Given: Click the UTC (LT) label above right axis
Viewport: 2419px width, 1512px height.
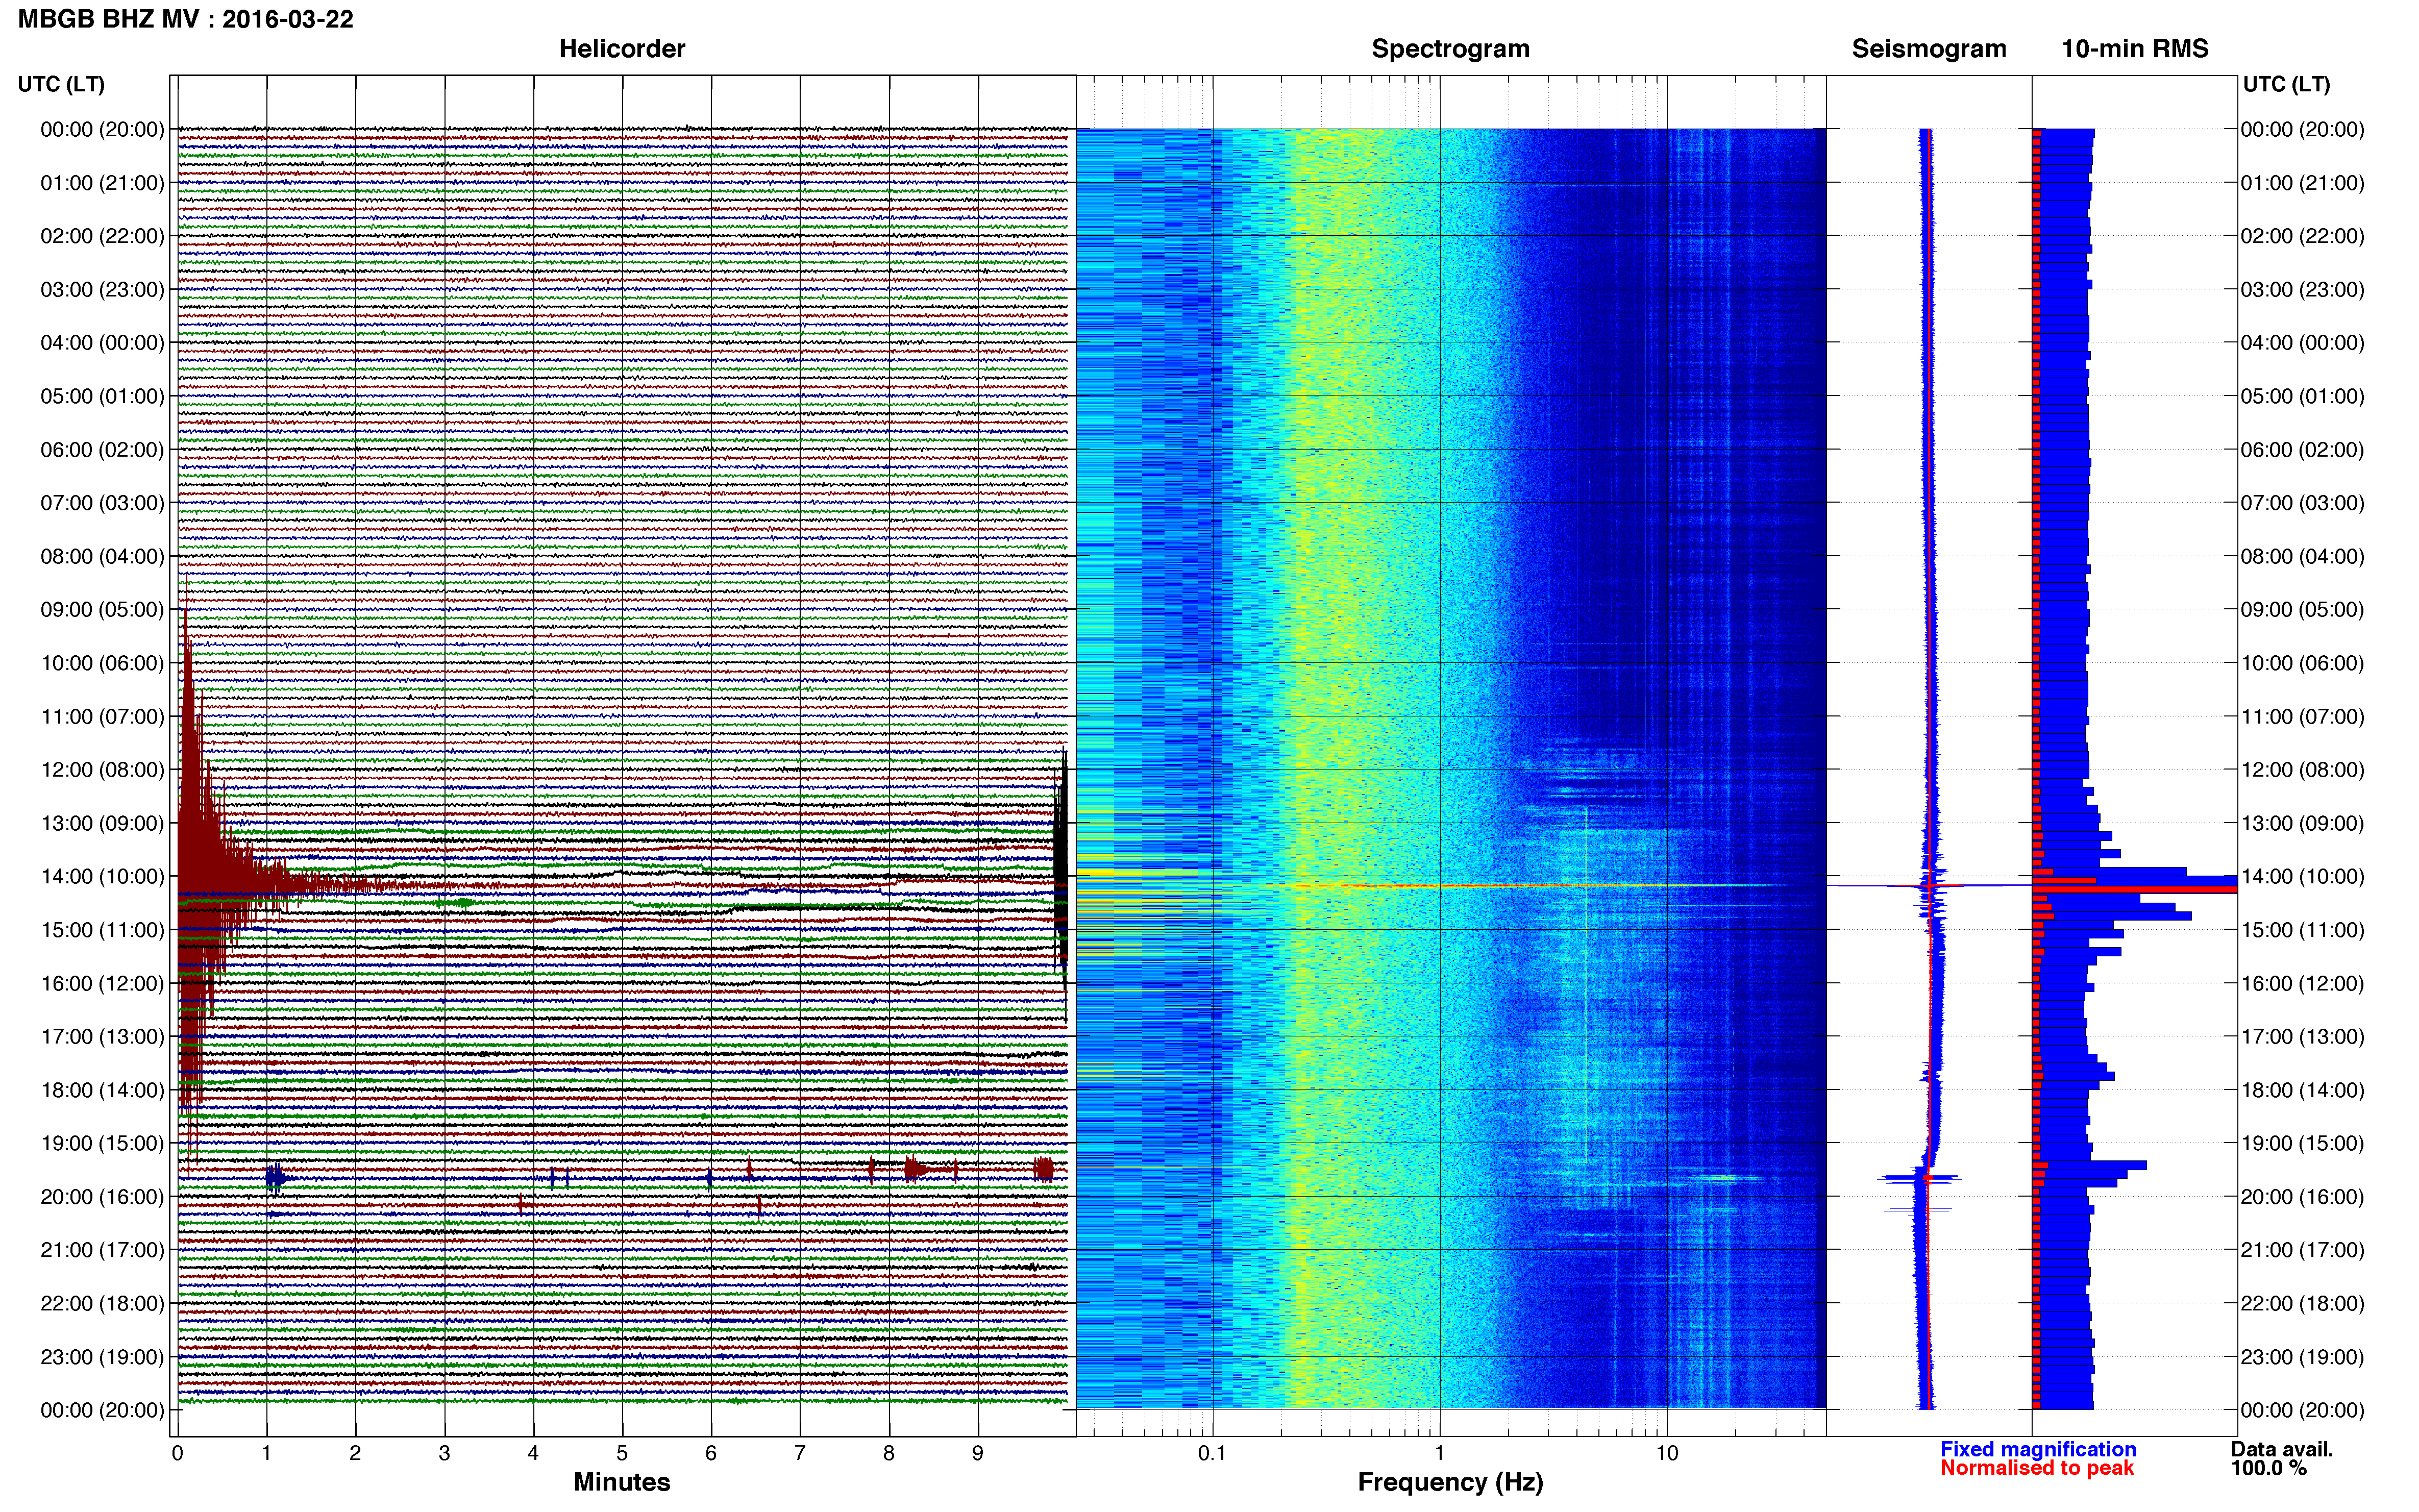Looking at the screenshot, I should point(2286,84).
